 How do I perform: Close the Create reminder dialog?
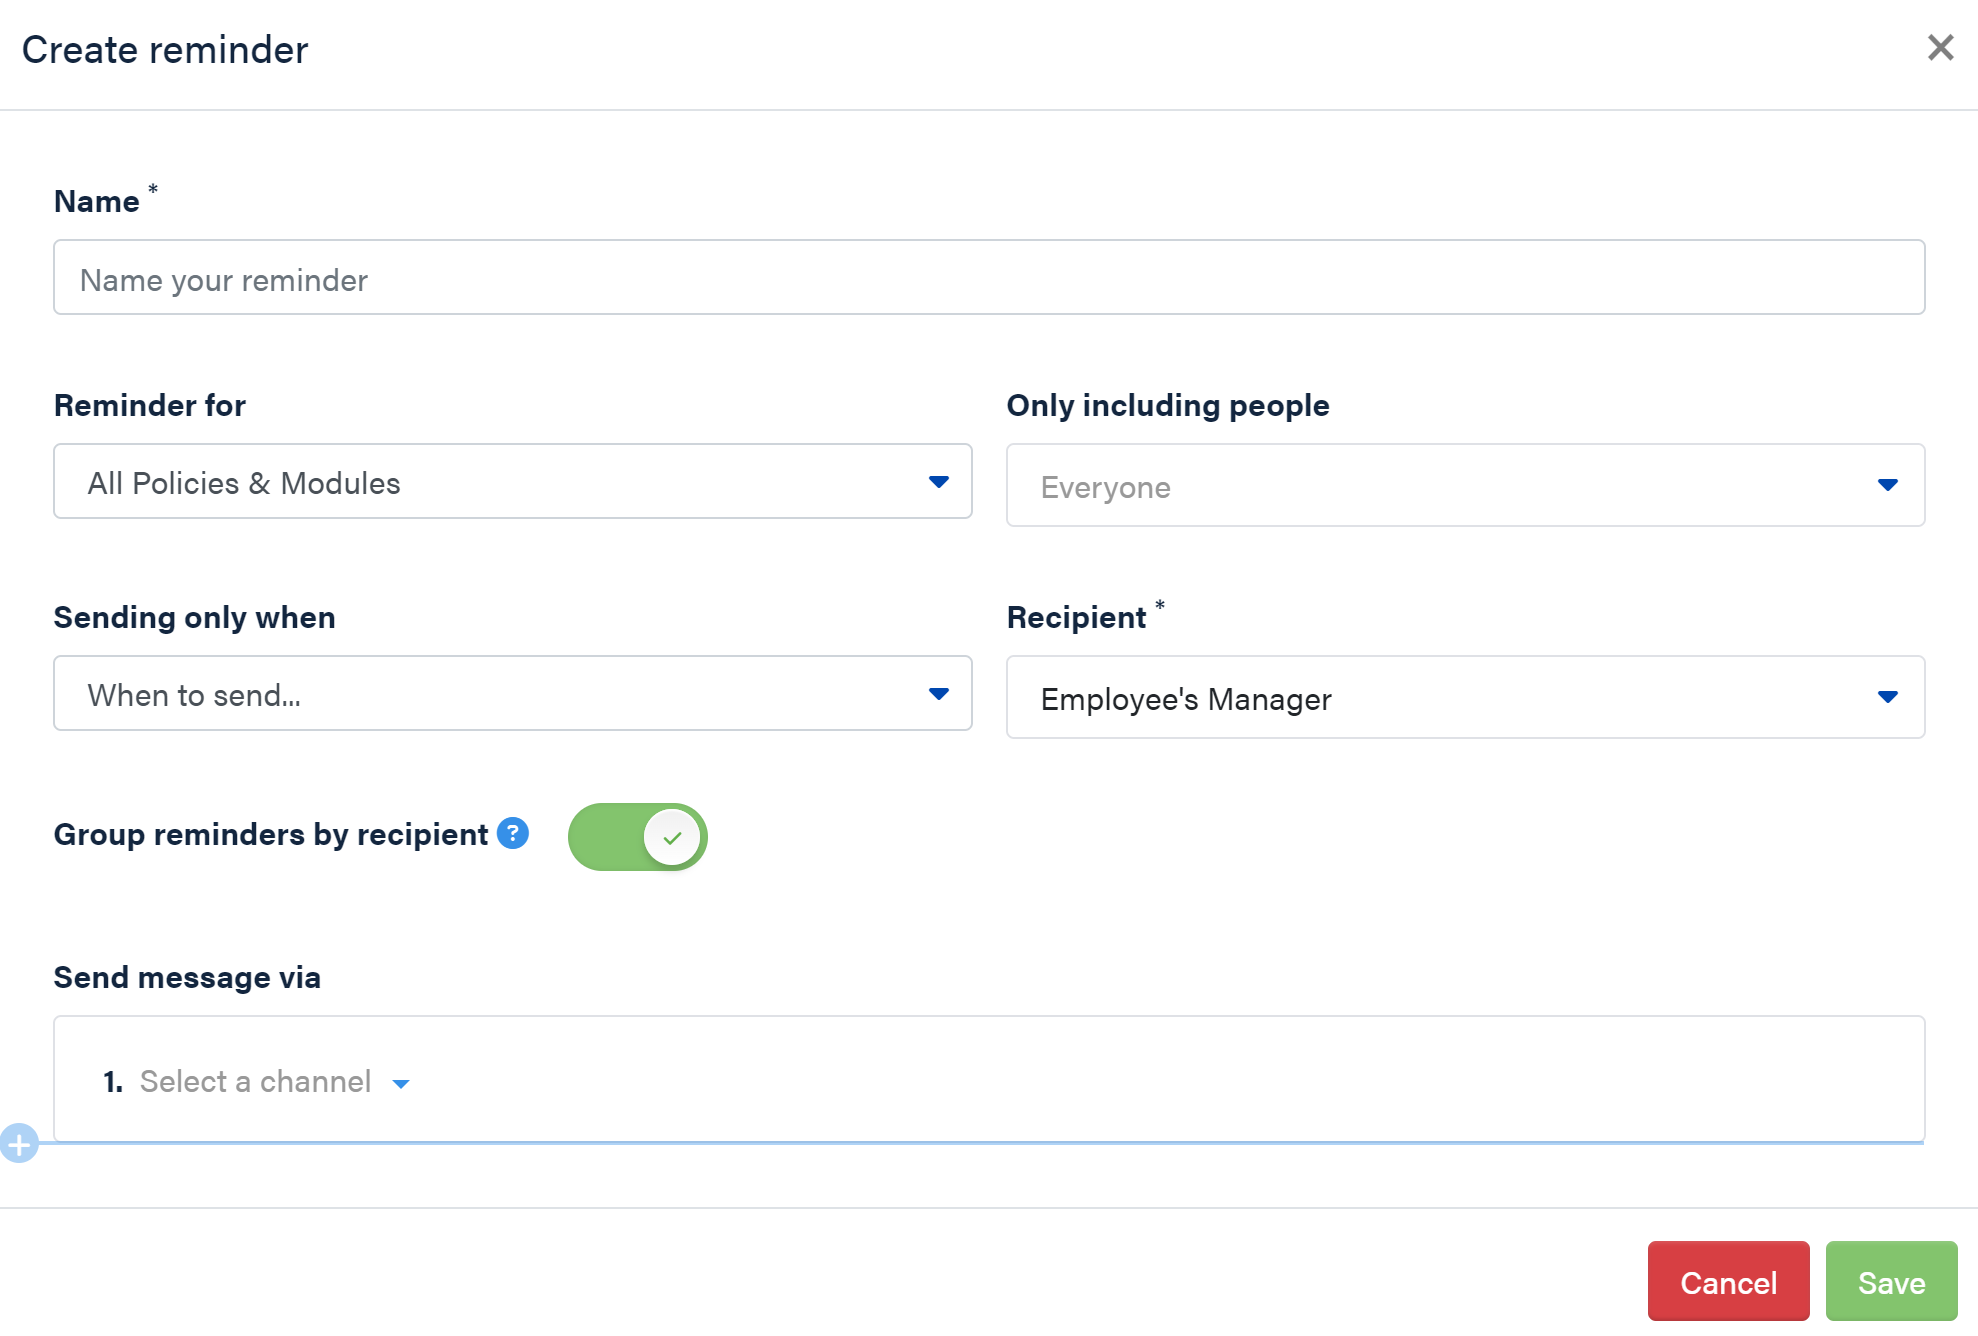pyautogui.click(x=1940, y=48)
